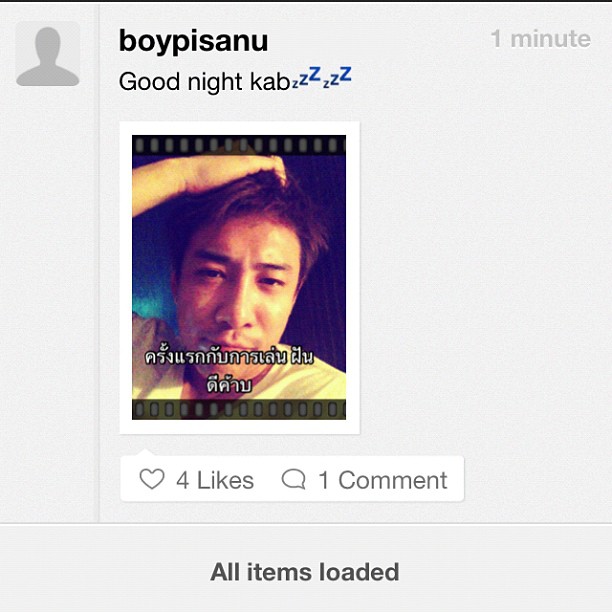
Task: Tap the speech bubble comment icon
Action: (294, 479)
